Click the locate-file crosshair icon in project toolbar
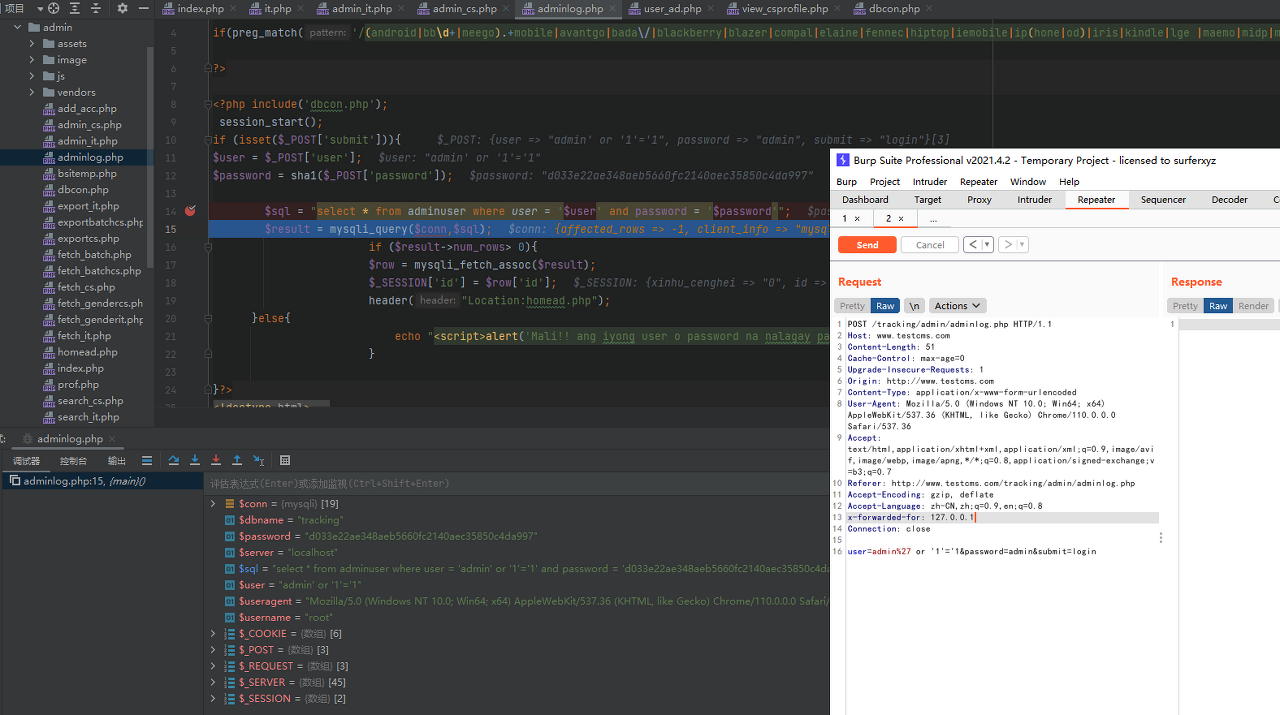Image resolution: width=1280 pixels, height=715 pixels. coord(54,8)
